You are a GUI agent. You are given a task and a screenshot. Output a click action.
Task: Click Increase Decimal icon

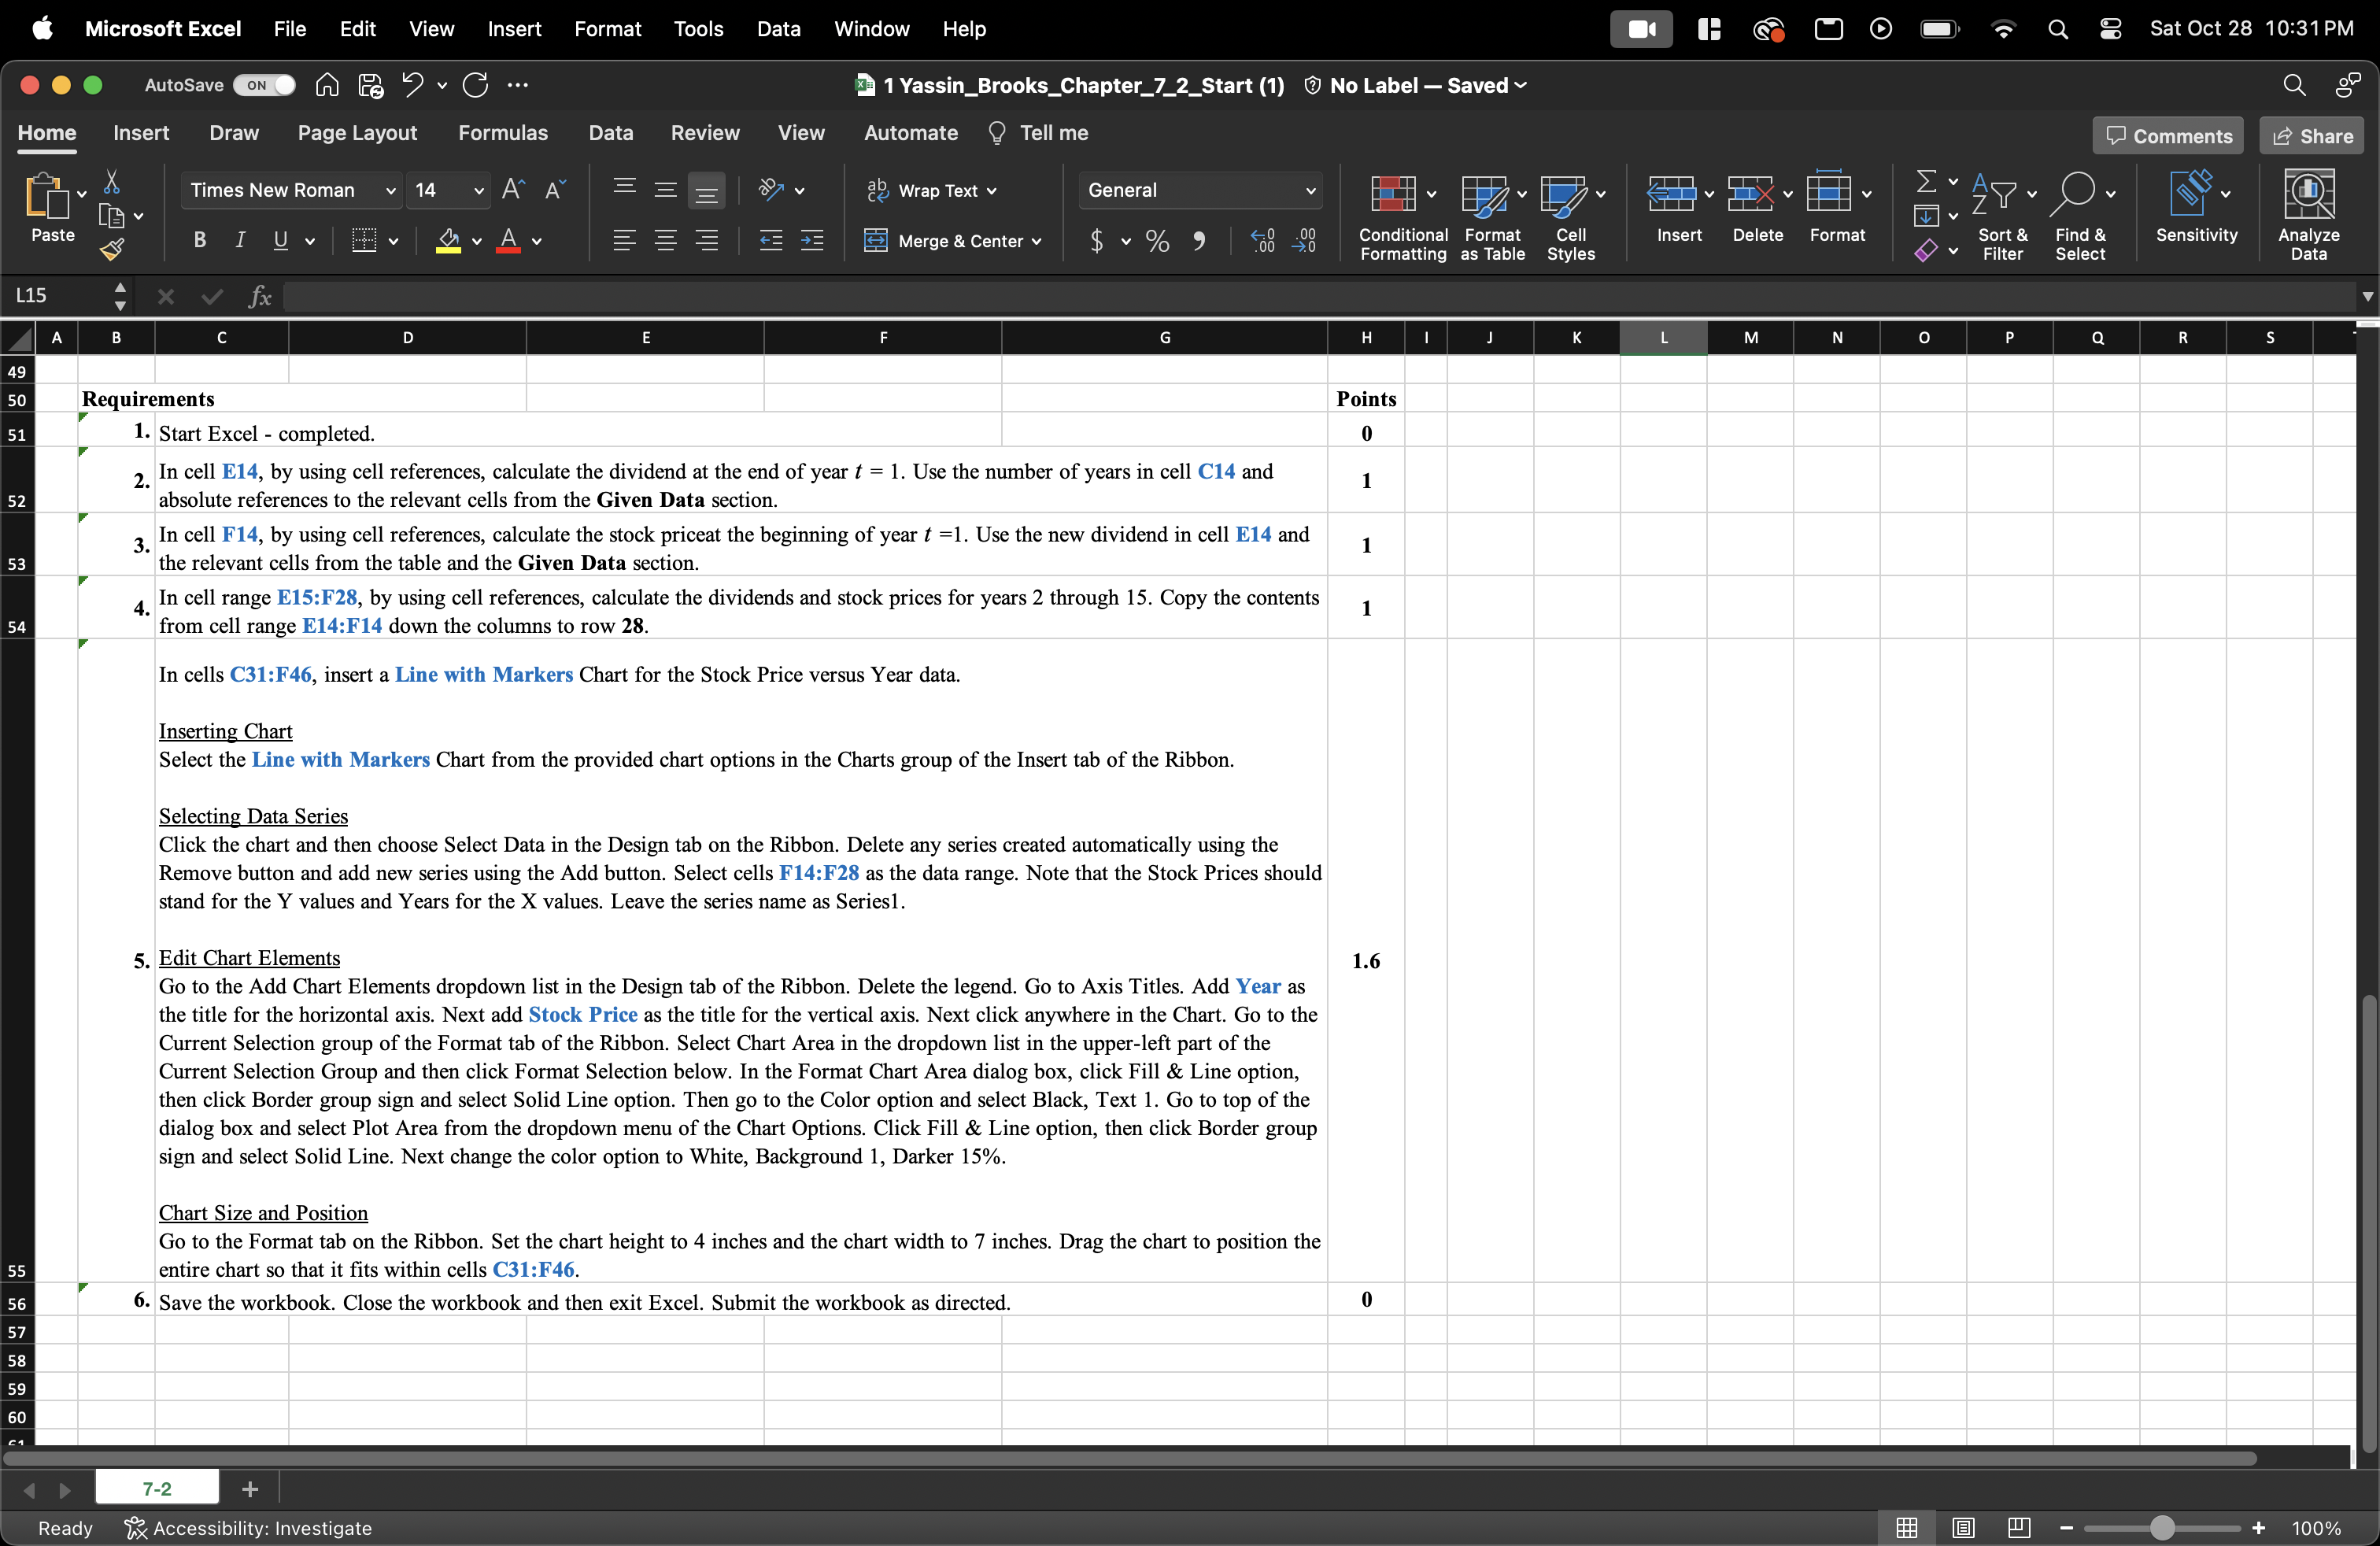pyautogui.click(x=1262, y=241)
